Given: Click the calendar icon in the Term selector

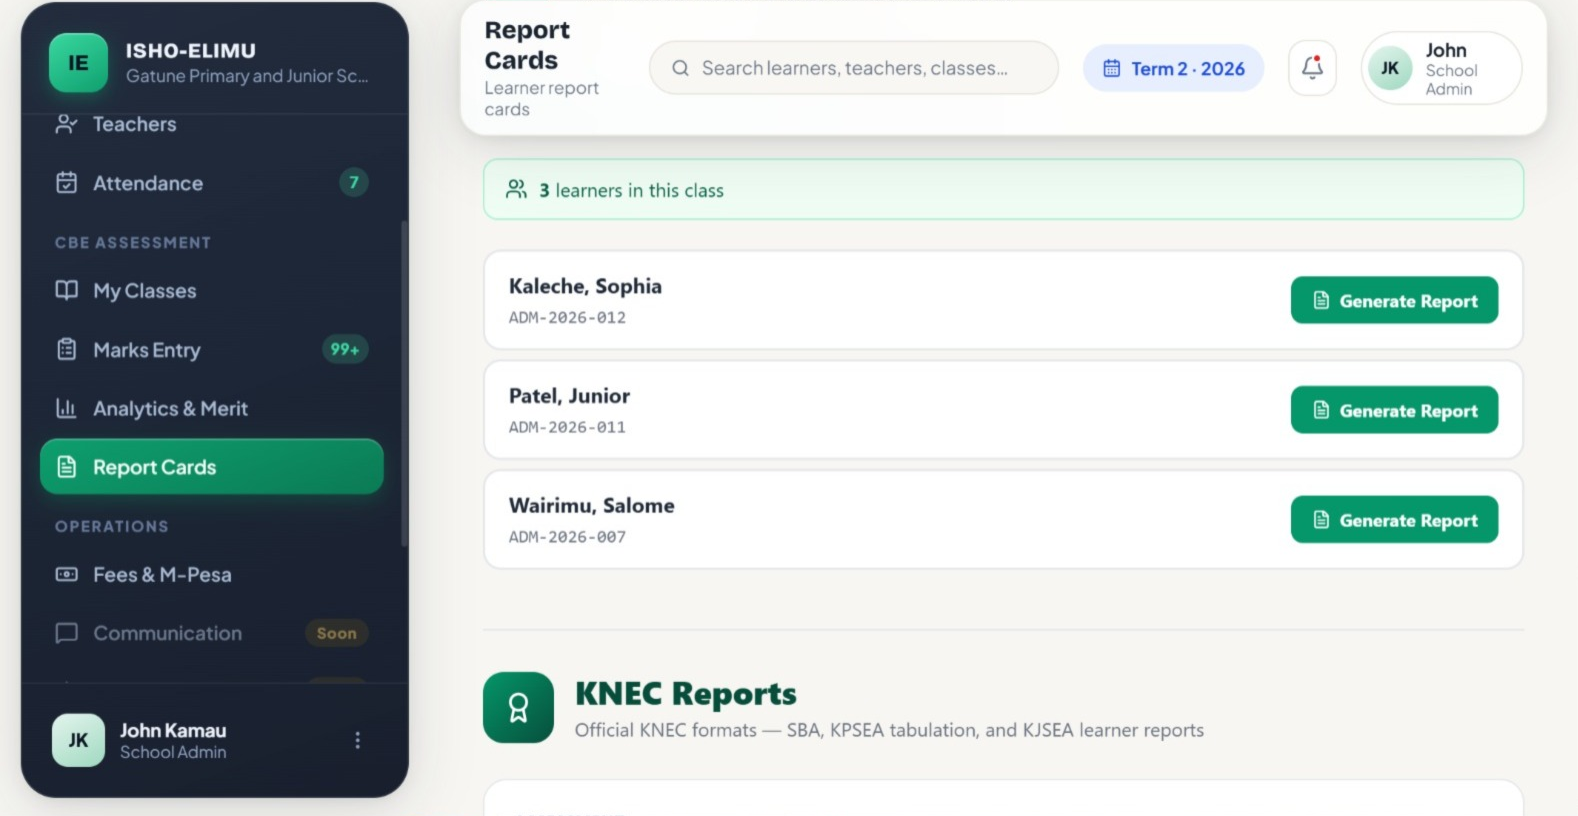Looking at the screenshot, I should pos(1111,68).
